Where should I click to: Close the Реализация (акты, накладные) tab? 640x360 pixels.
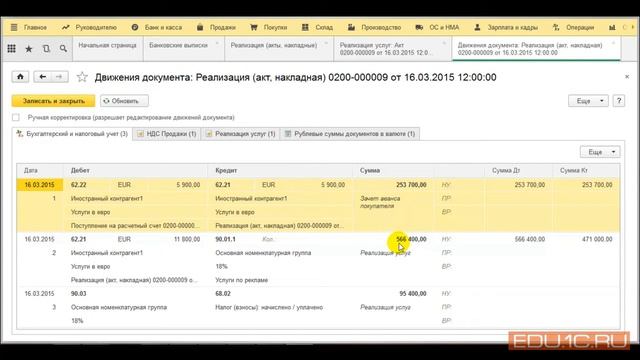click(326, 43)
